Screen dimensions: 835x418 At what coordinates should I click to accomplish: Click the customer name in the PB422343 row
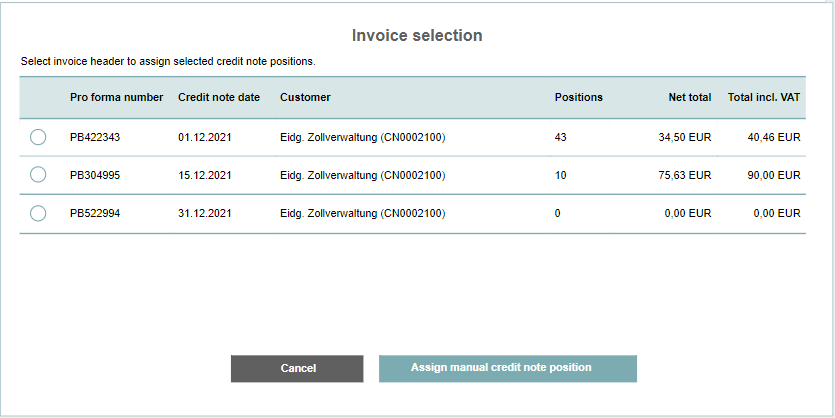[x=362, y=138]
